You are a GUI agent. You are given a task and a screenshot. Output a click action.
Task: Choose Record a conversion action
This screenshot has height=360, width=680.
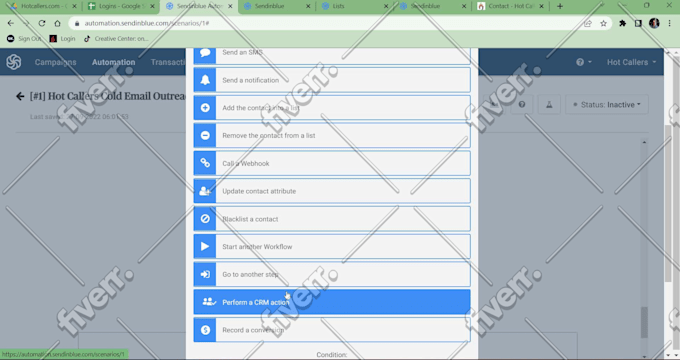pyautogui.click(x=332, y=330)
